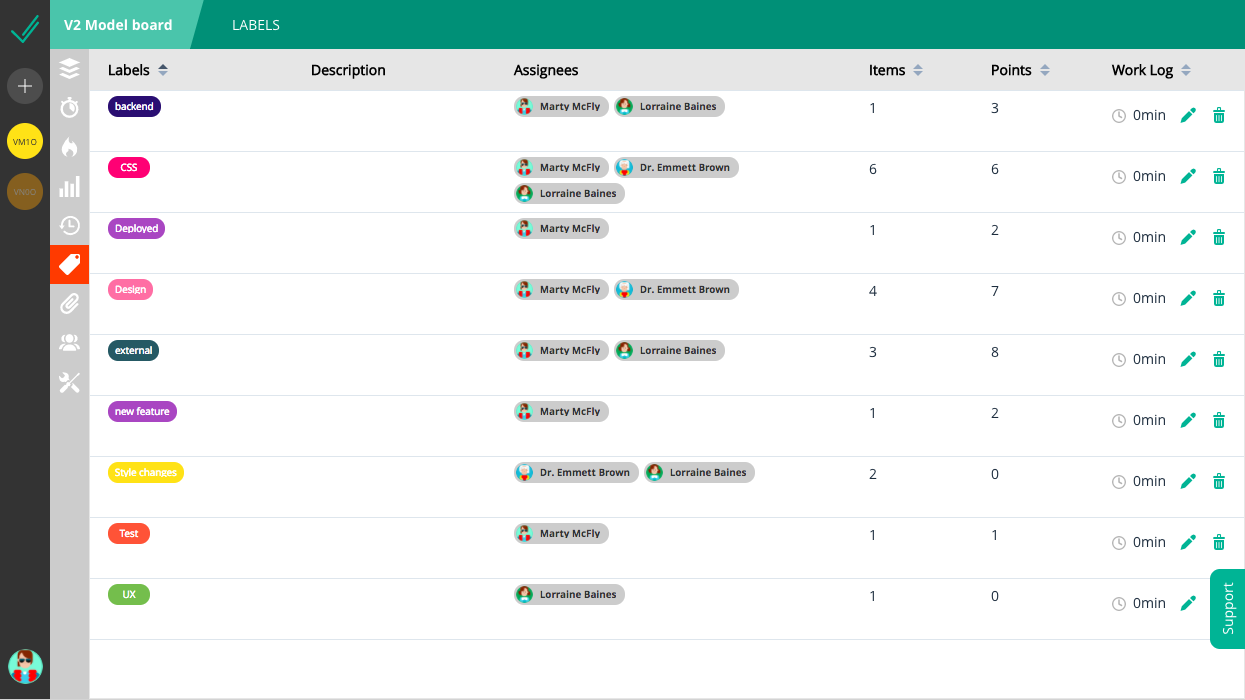The image size is (1245, 700).
Task: Select Lorraine Baines in external row
Action: pos(669,350)
